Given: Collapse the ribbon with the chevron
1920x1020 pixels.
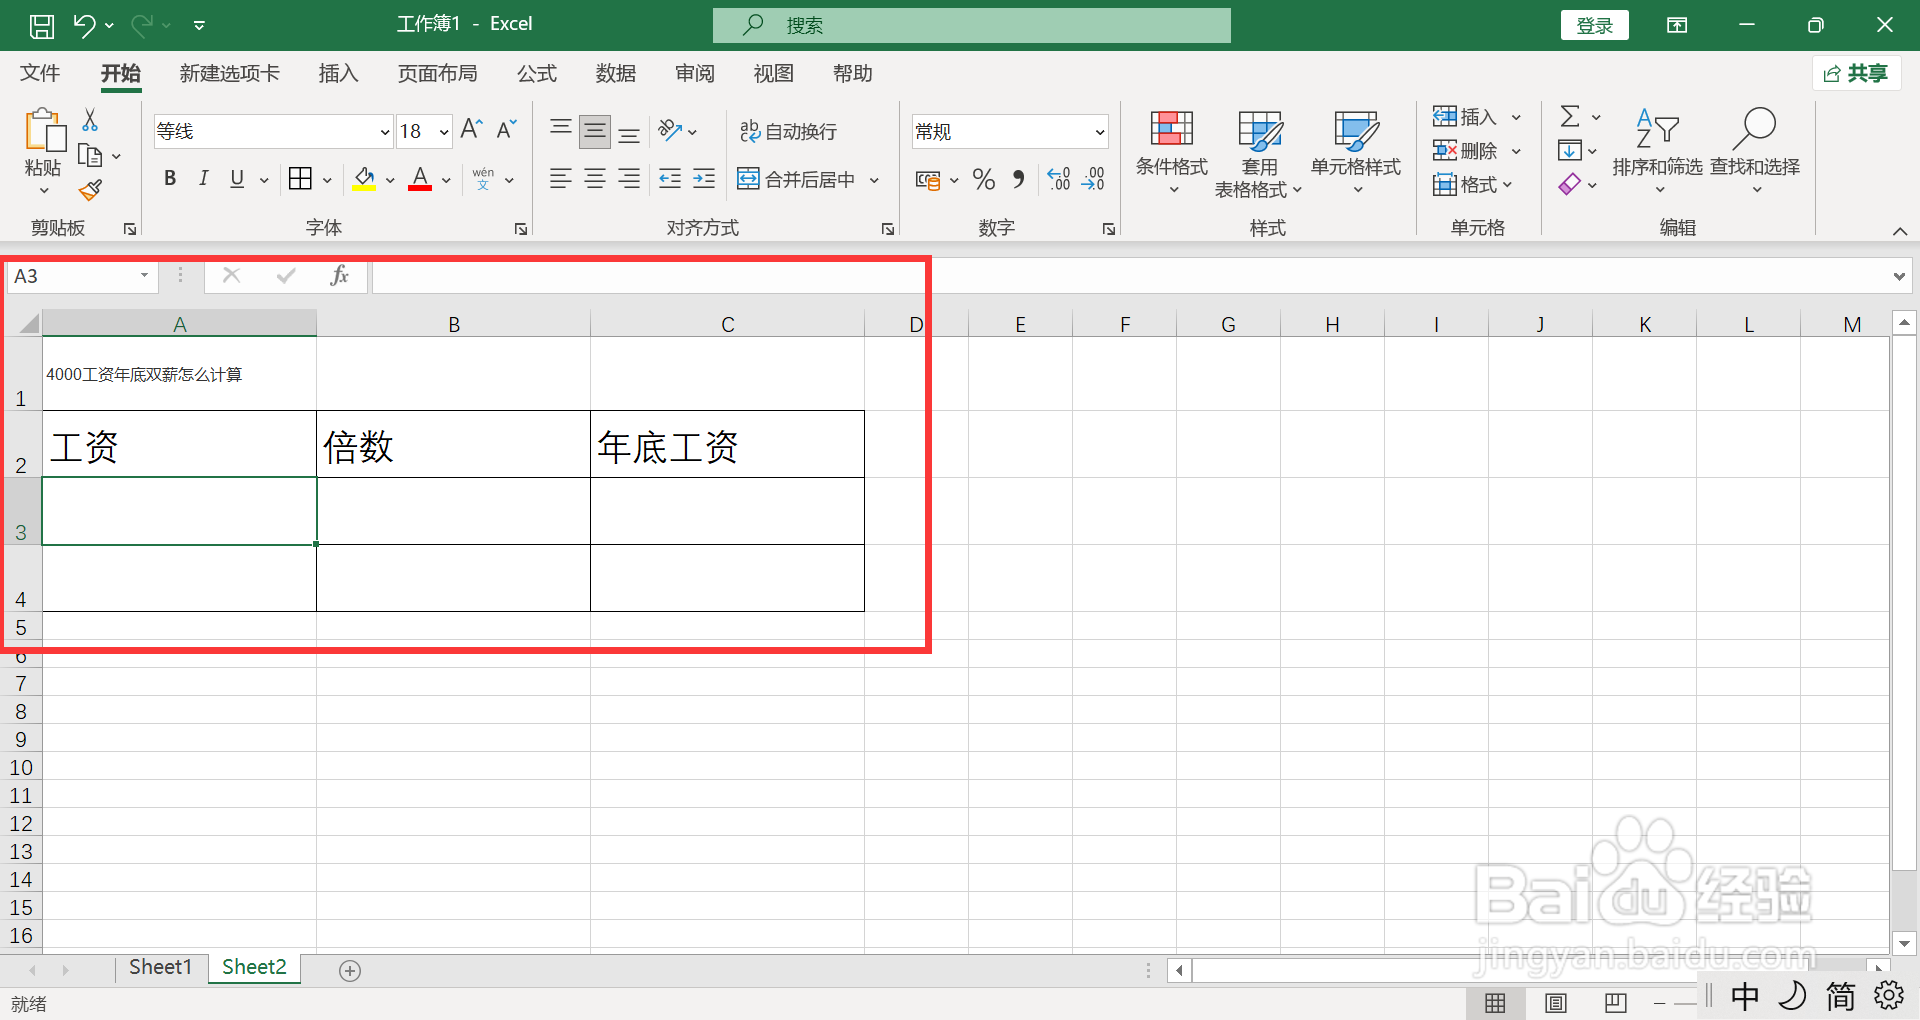Looking at the screenshot, I should click(x=1899, y=231).
